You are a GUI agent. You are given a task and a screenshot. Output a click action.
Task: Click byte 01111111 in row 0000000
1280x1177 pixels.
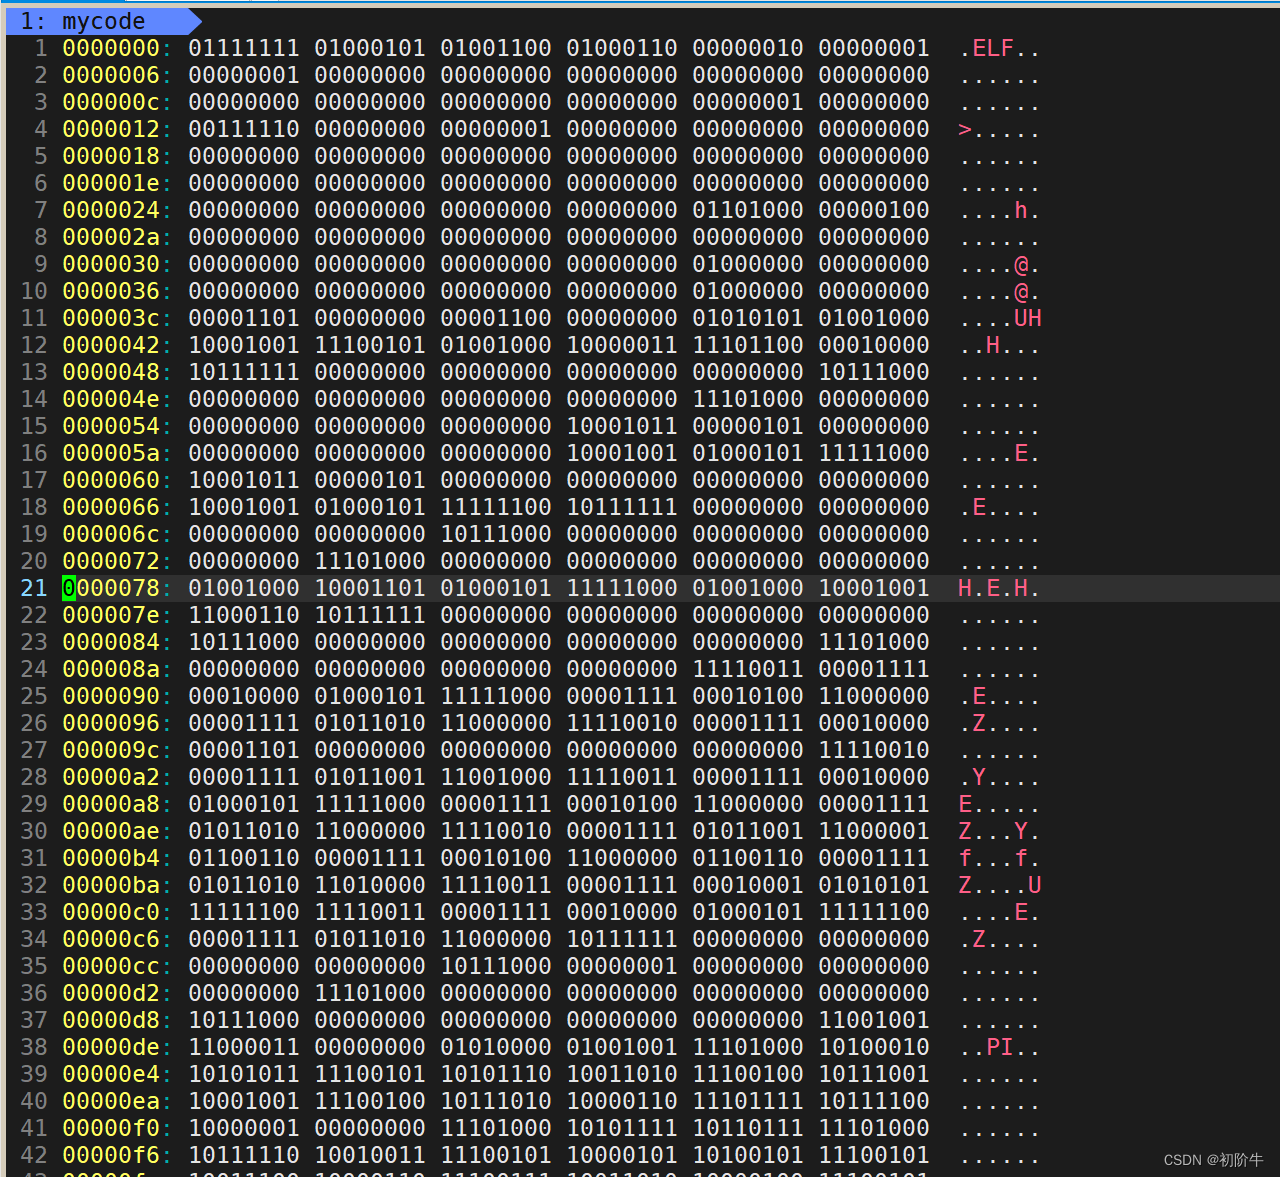click(244, 48)
